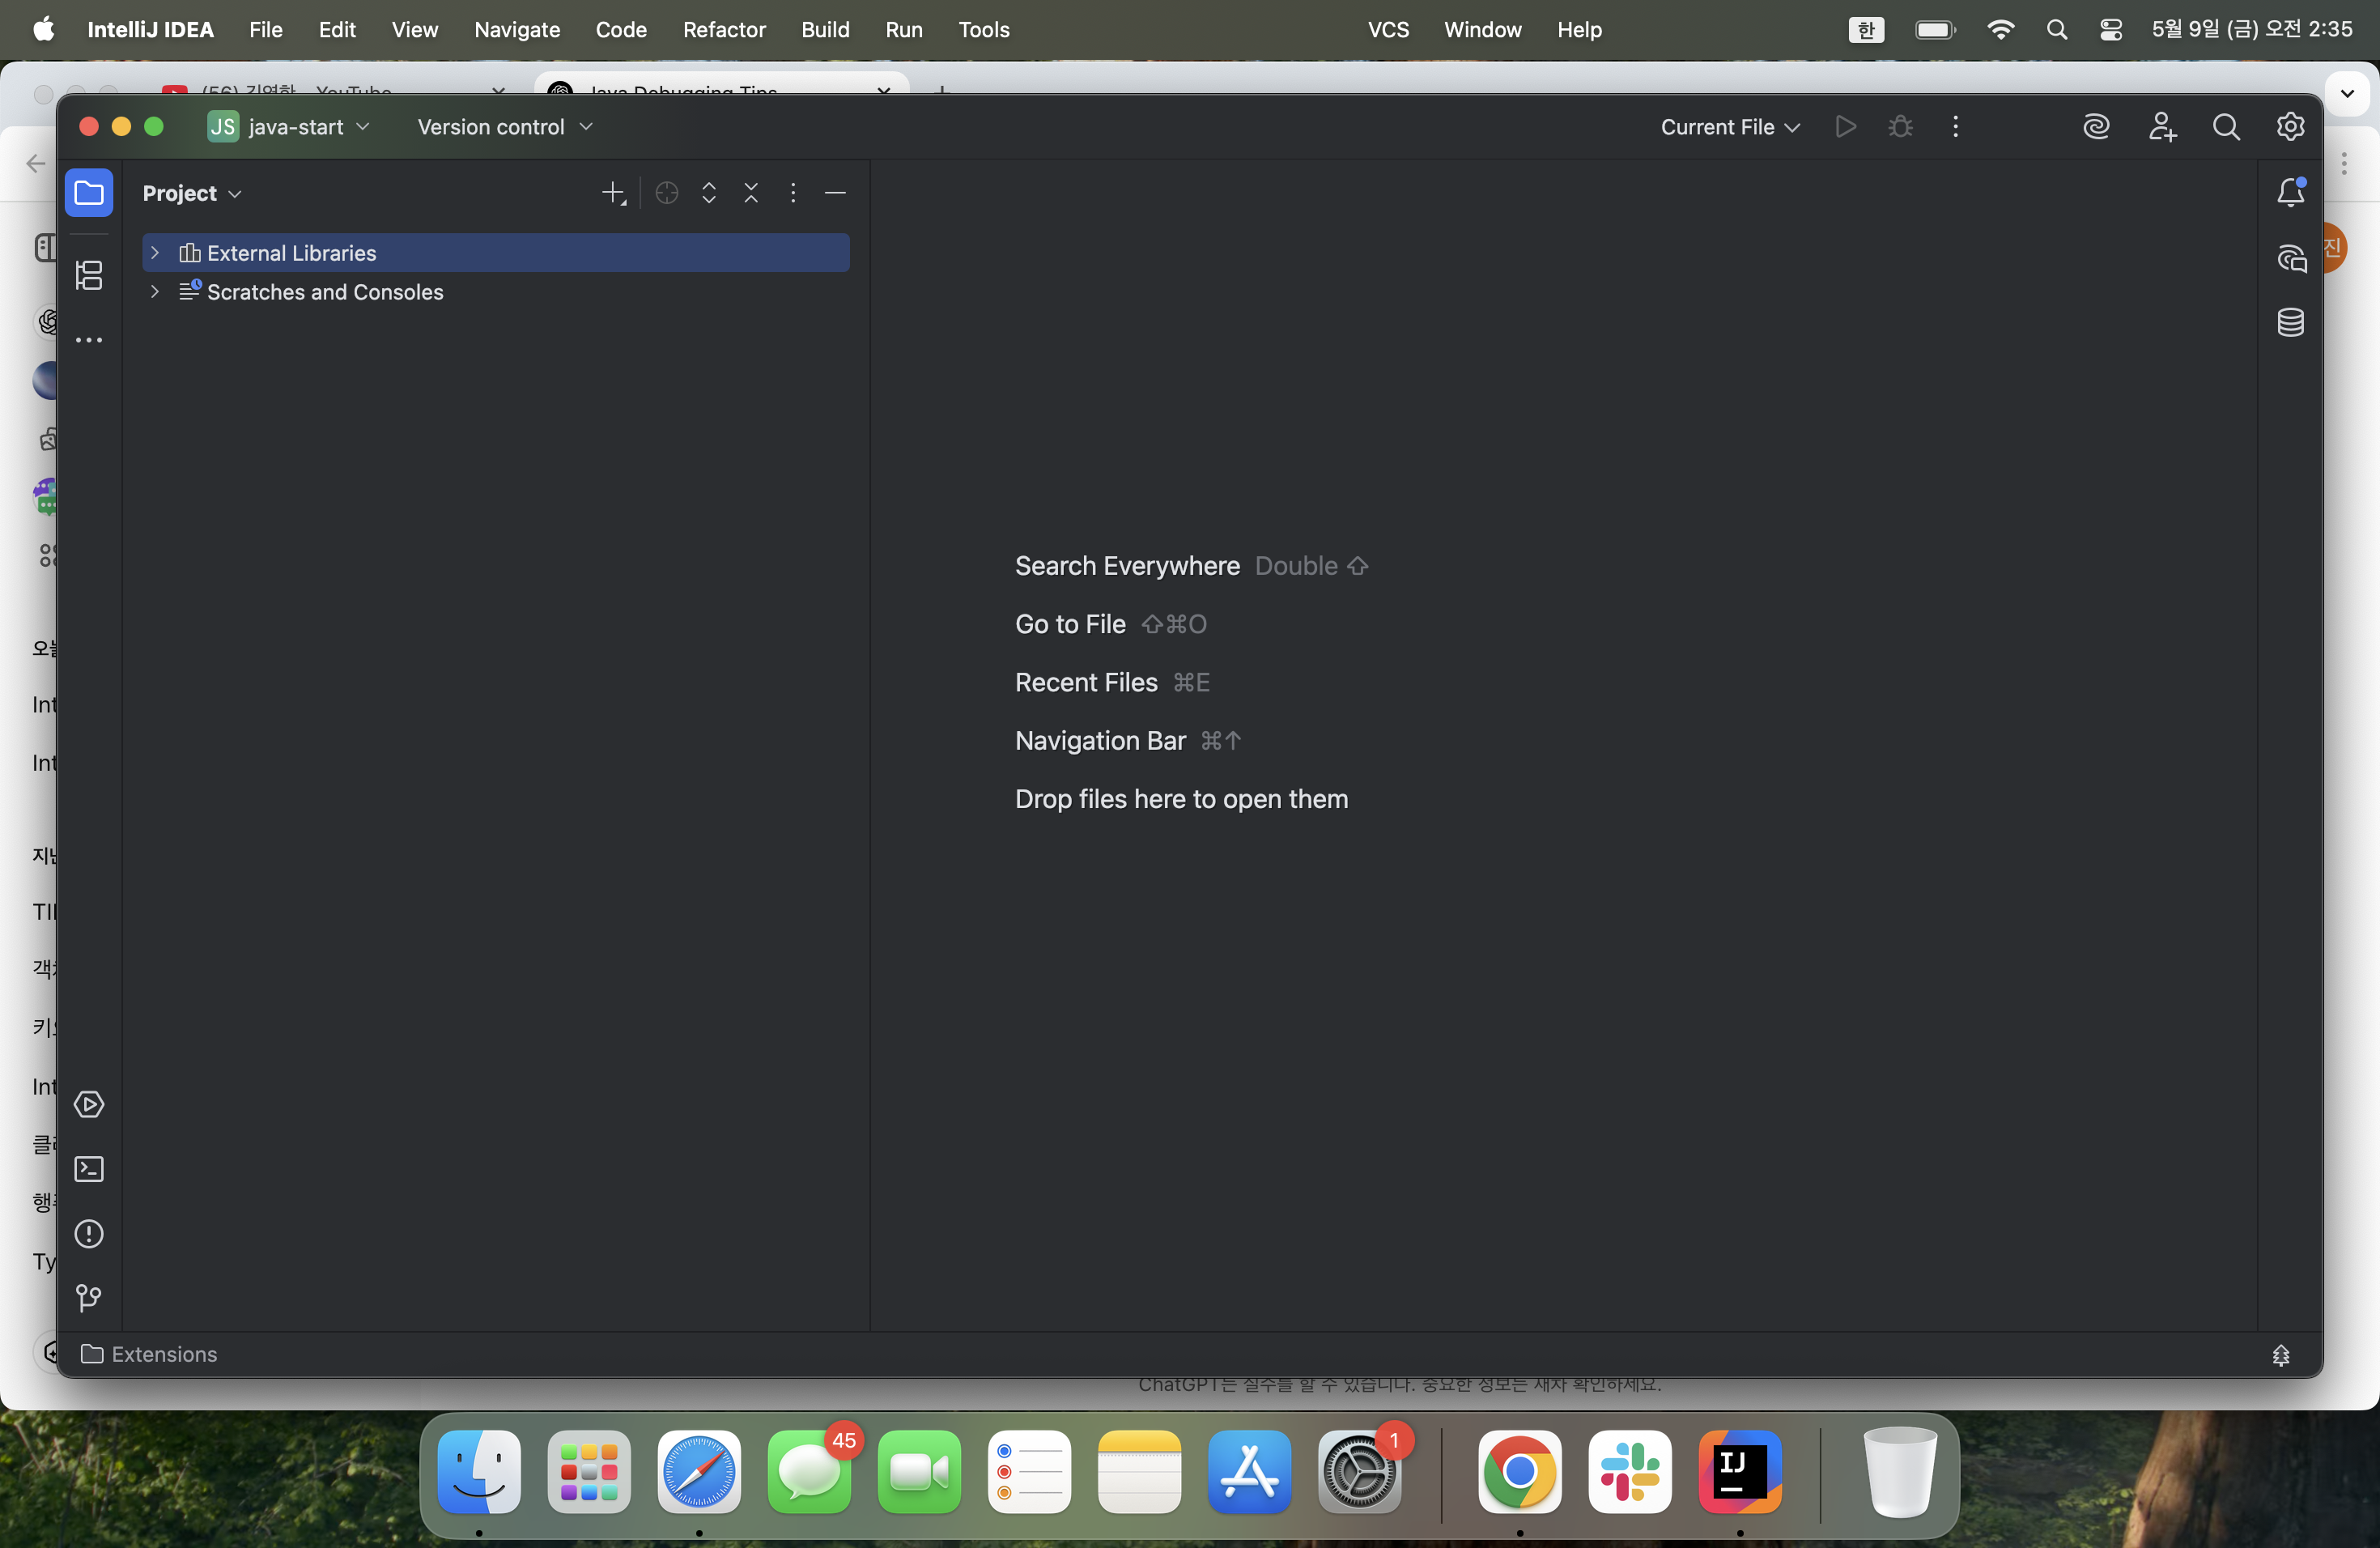Open the File menu
The height and width of the screenshot is (1548, 2380).
click(x=266, y=30)
